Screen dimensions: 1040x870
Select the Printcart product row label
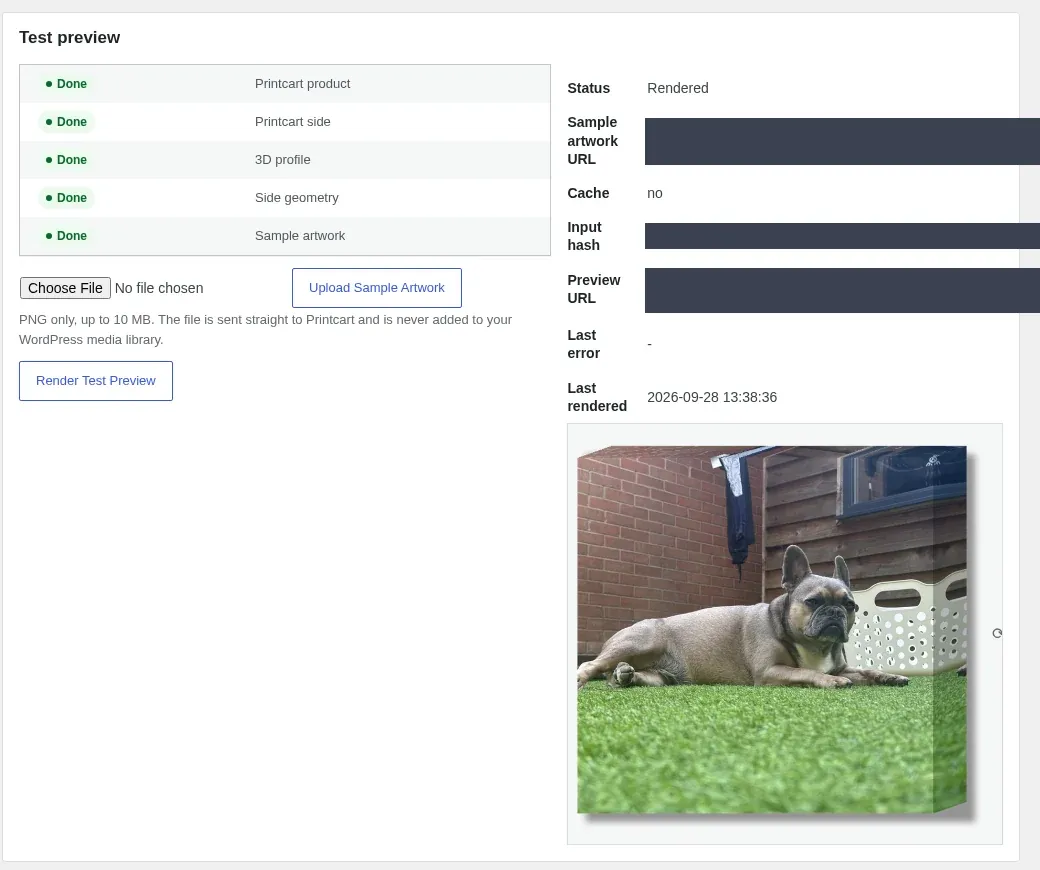(x=302, y=84)
